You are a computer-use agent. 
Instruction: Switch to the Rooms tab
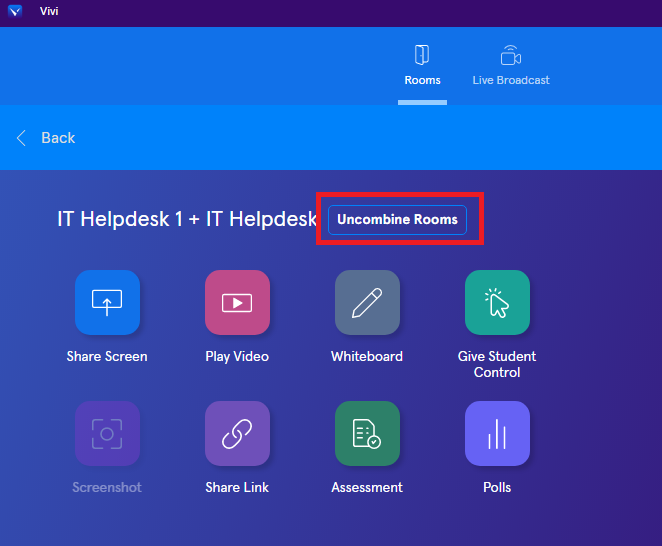[422, 65]
